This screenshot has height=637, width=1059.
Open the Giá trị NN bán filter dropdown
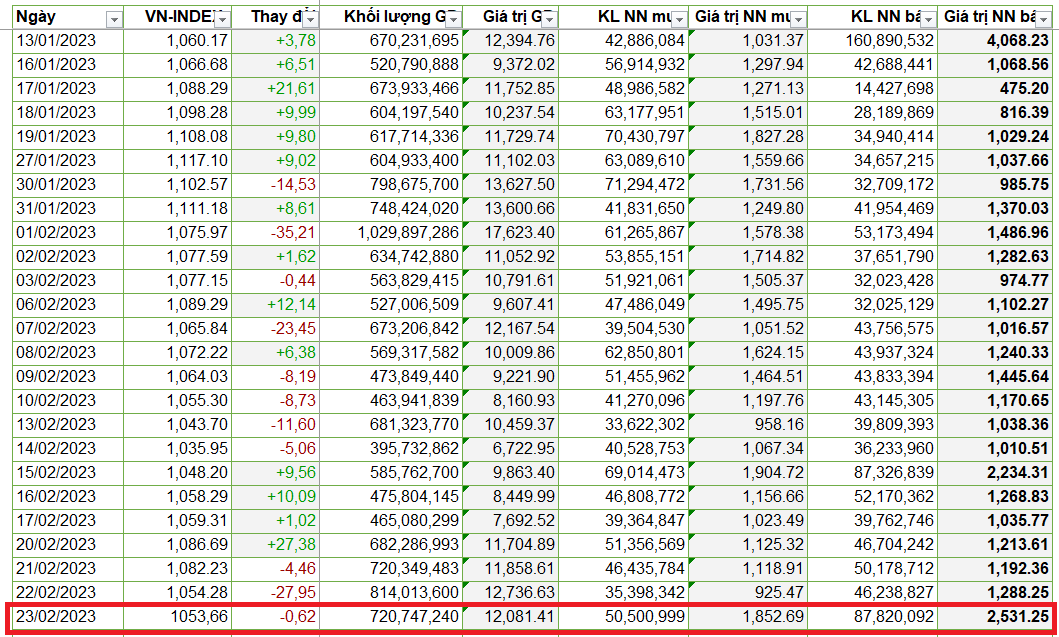coord(1044,20)
